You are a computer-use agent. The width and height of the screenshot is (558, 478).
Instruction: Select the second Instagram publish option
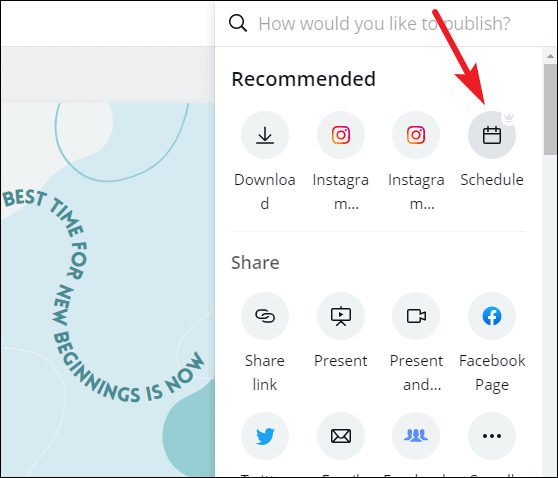coord(416,135)
